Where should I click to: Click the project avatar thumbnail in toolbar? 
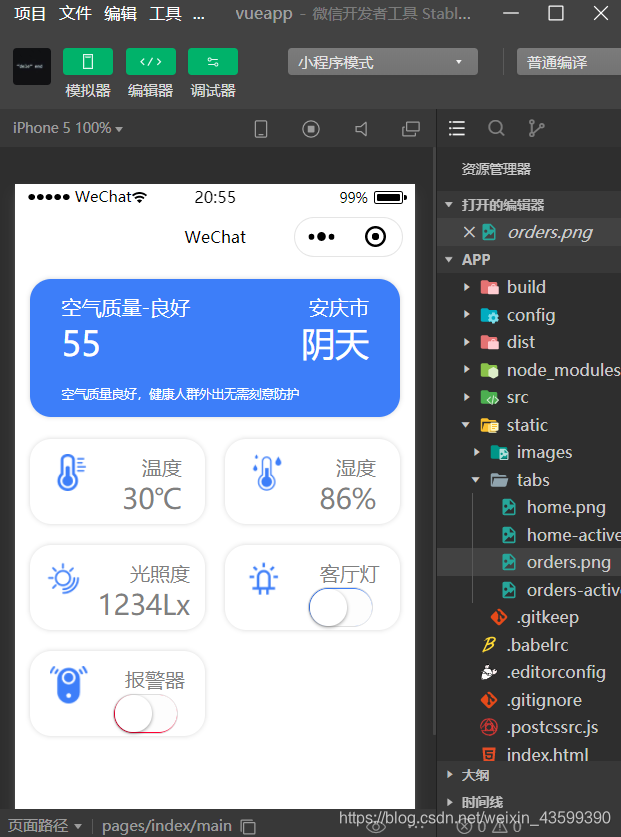[32, 66]
